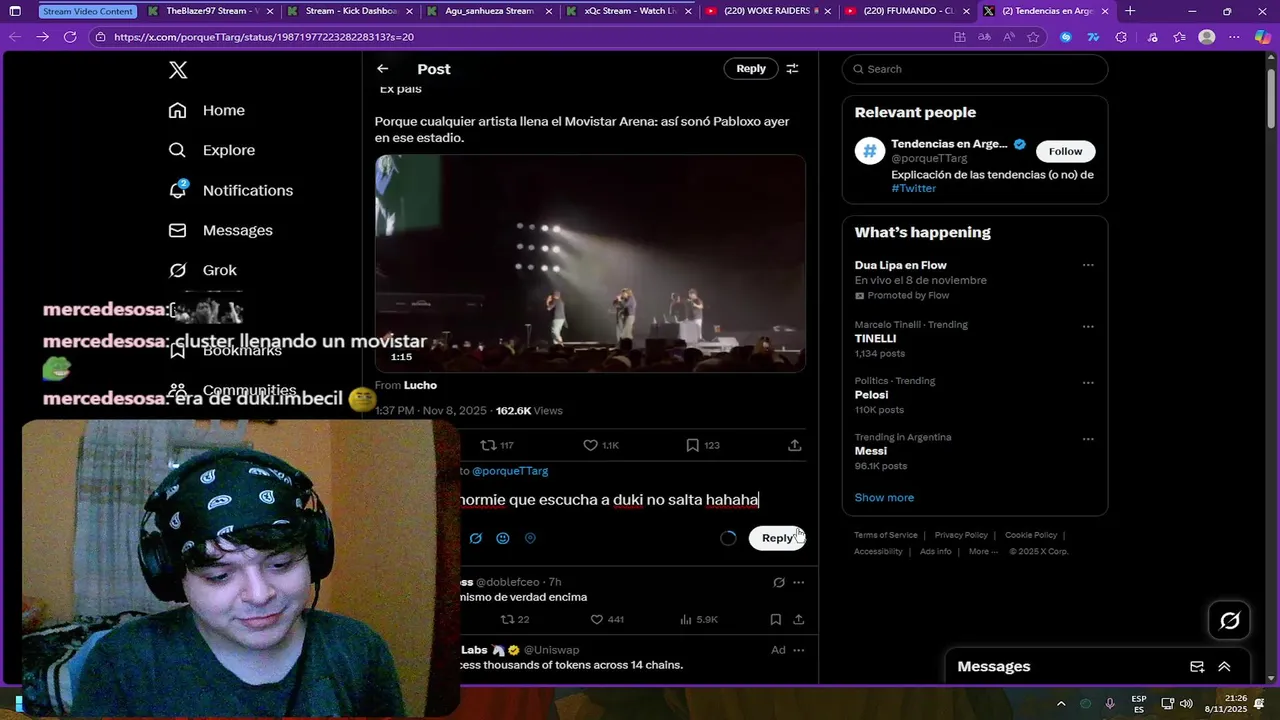
Task: Bookmark page with address bar star
Action: (x=1033, y=36)
